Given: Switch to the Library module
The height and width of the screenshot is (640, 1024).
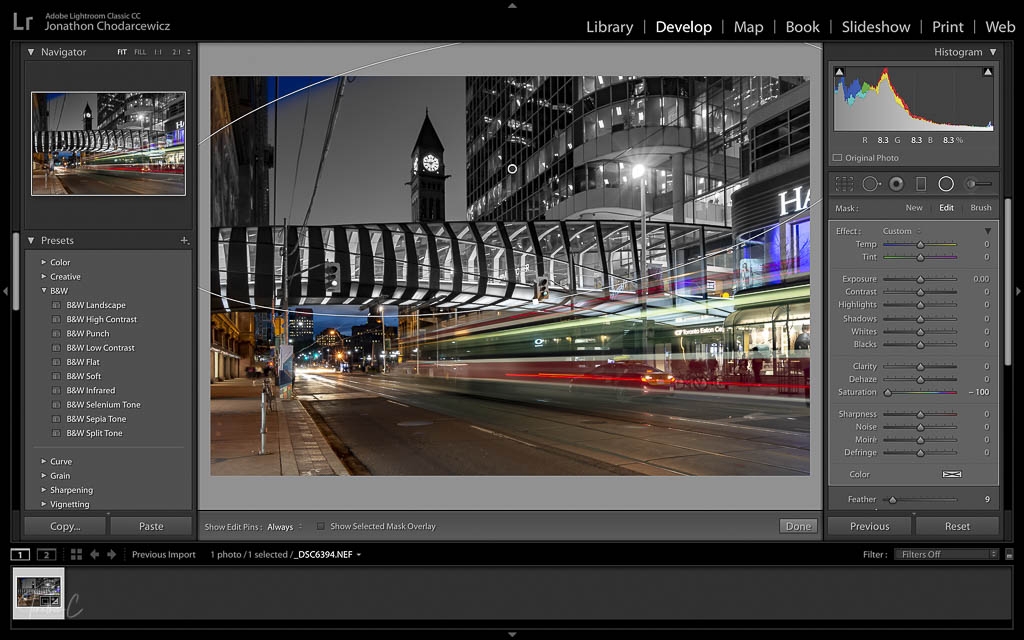Looking at the screenshot, I should [x=609, y=27].
